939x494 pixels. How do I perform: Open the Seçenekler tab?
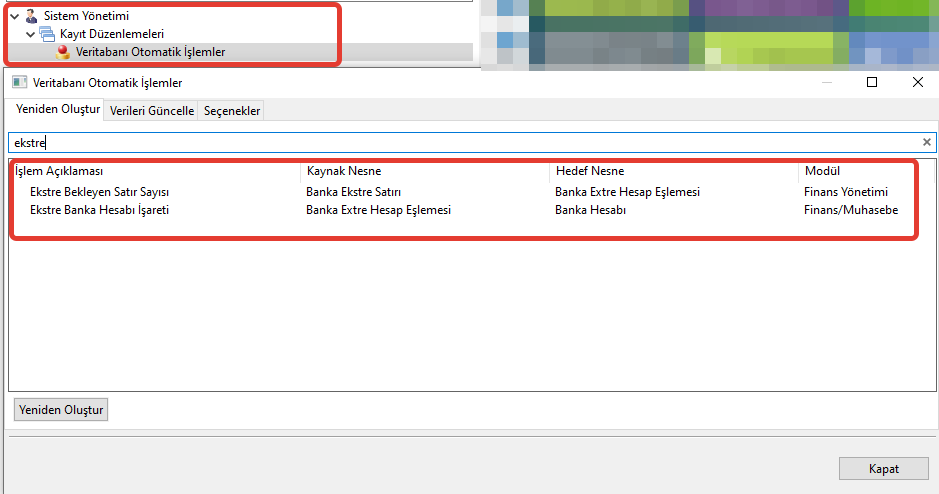point(232,111)
